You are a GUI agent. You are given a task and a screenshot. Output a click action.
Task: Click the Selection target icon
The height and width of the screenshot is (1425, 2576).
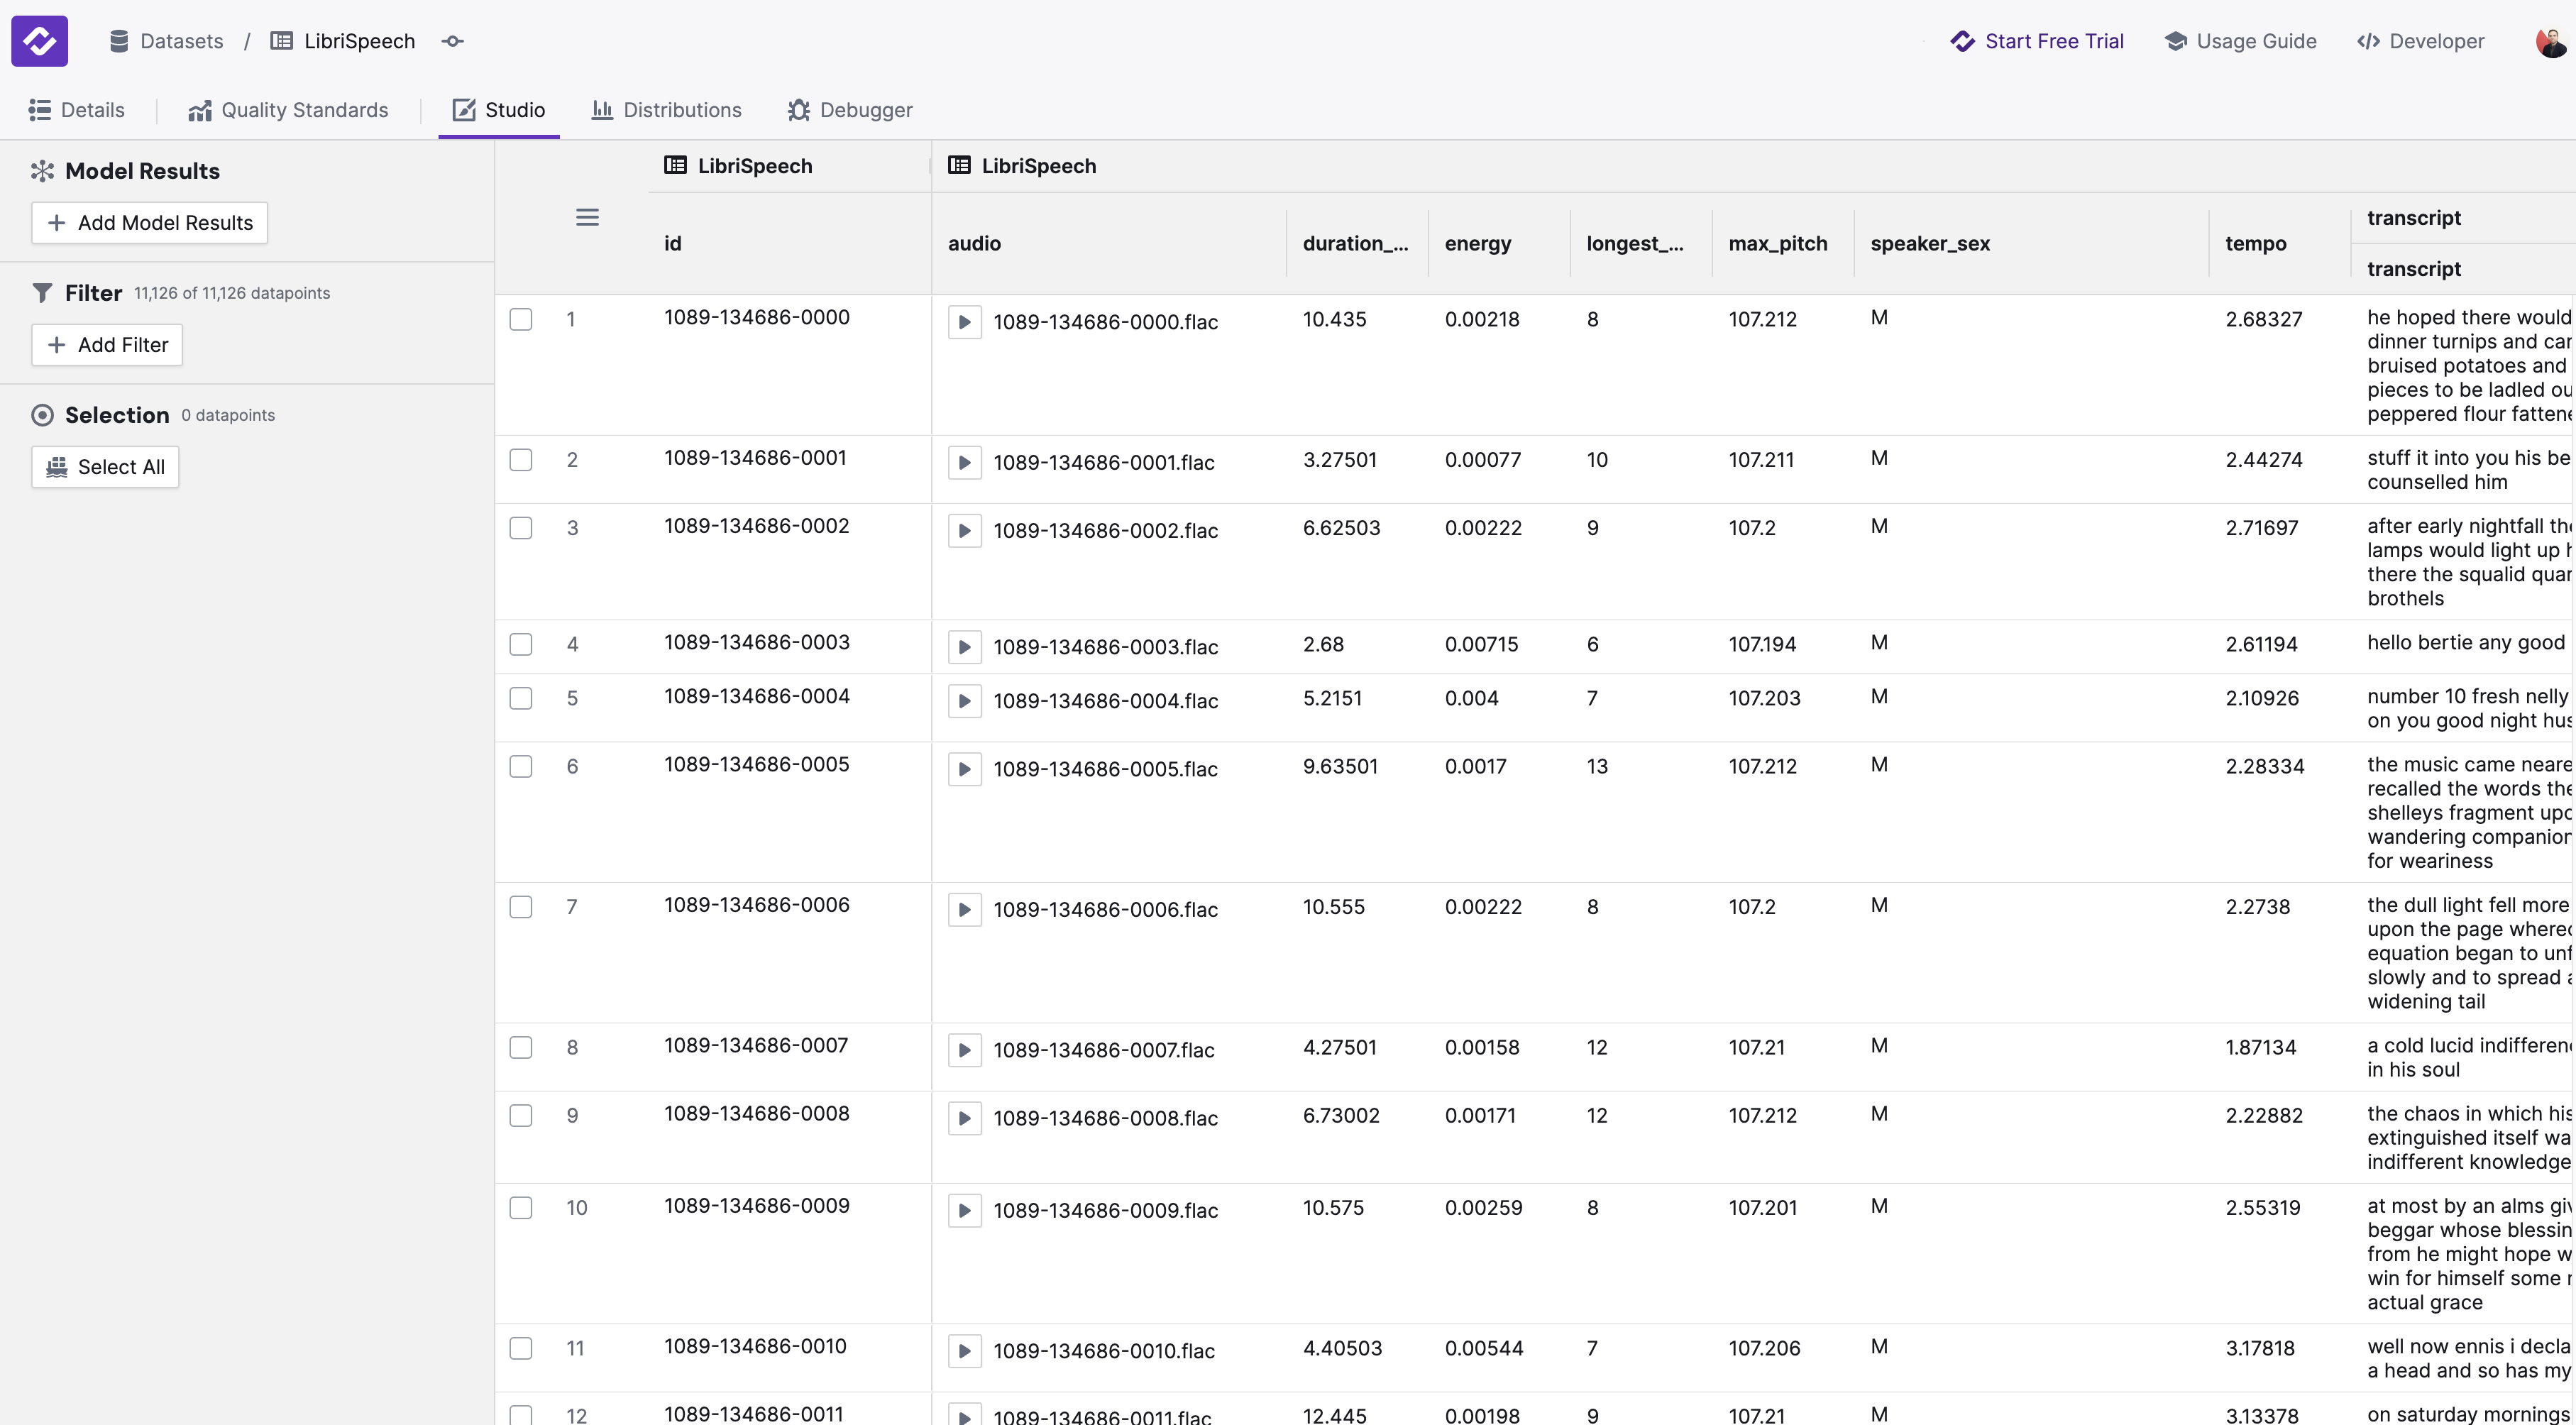pyautogui.click(x=42, y=414)
